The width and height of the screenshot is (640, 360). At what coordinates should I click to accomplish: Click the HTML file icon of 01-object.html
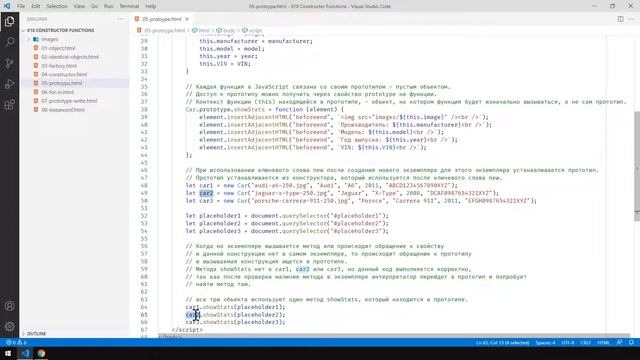[36, 48]
